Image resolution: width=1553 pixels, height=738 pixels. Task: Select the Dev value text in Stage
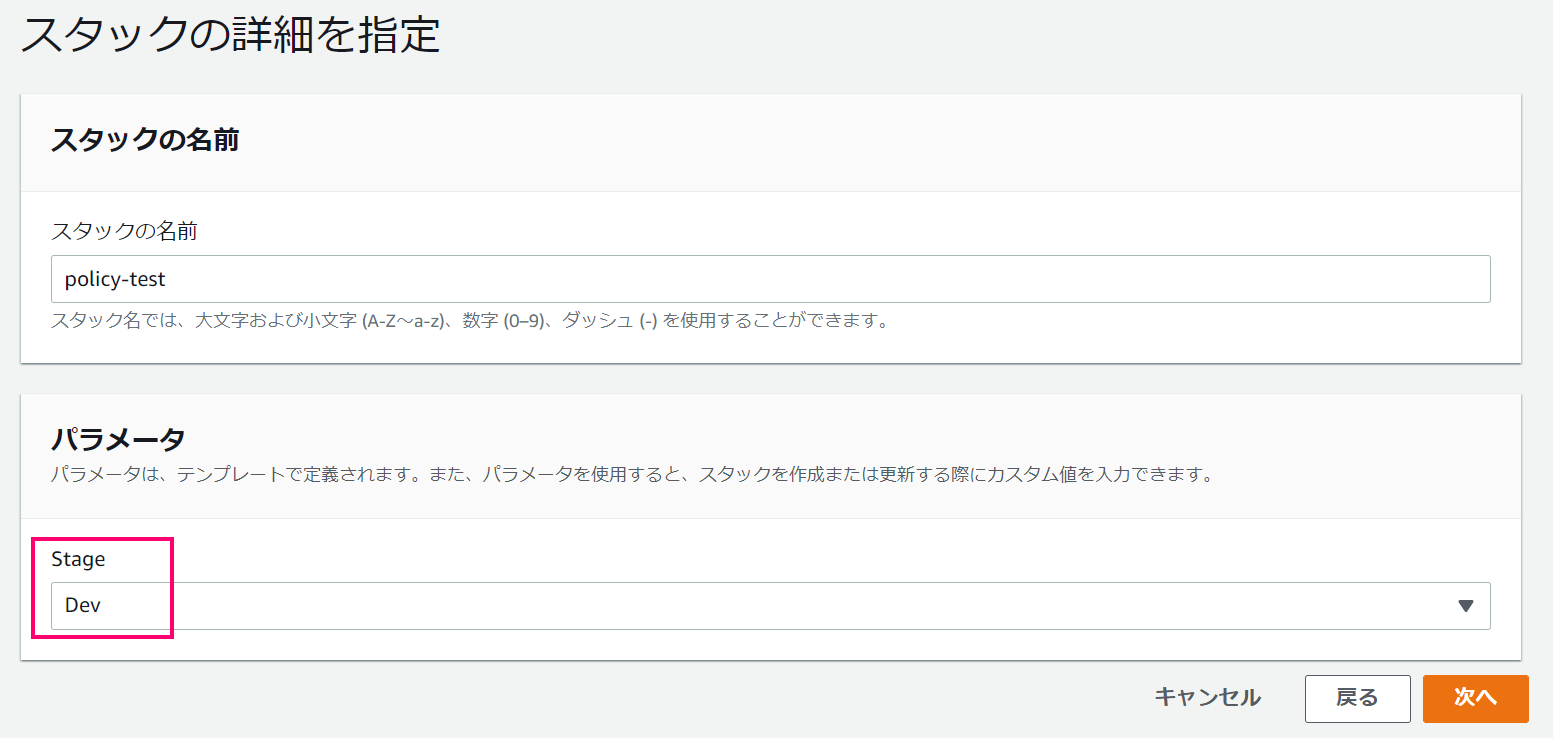[x=83, y=606]
